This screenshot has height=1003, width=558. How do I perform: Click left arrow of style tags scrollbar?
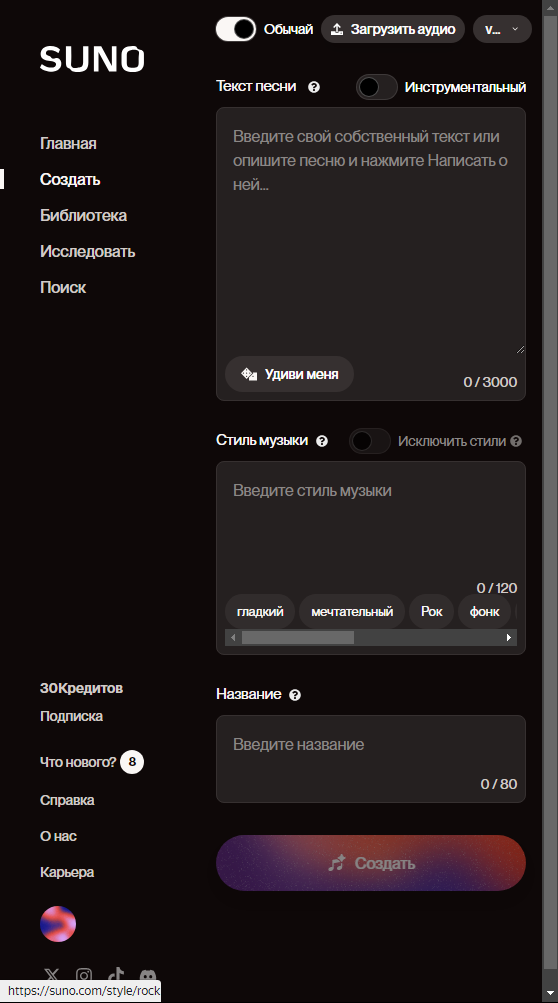click(233, 637)
